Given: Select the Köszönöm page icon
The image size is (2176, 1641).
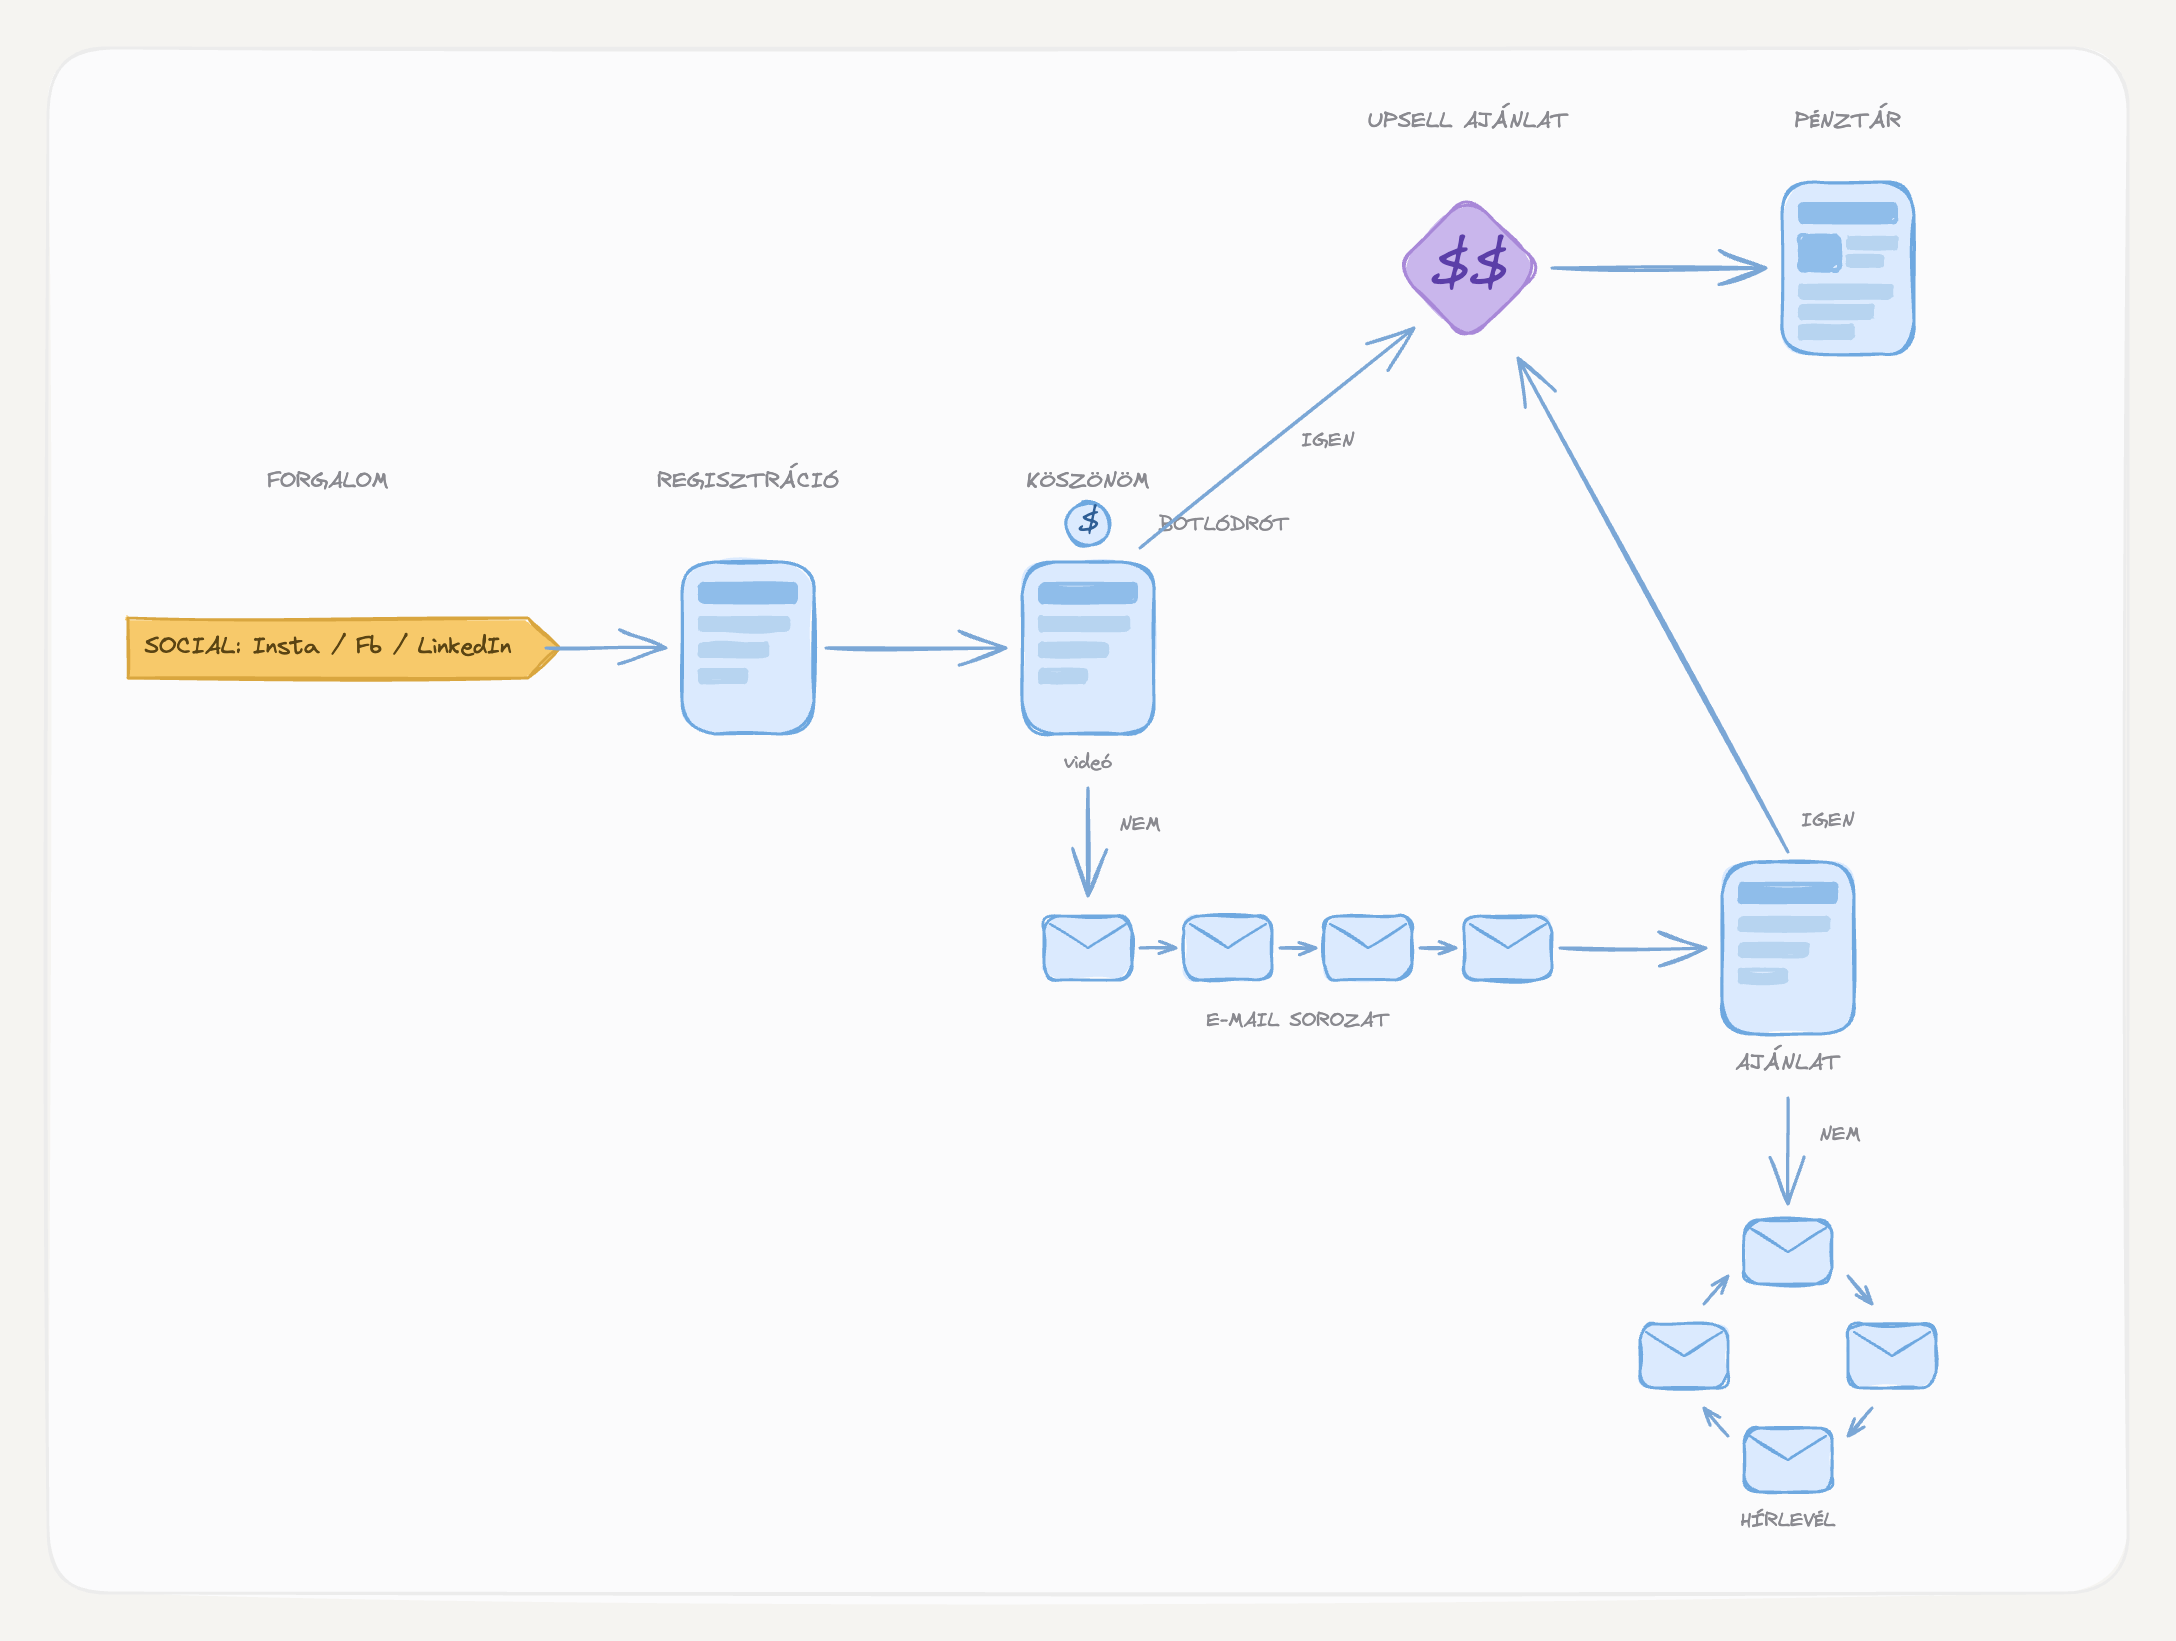Looking at the screenshot, I should point(1088,647).
